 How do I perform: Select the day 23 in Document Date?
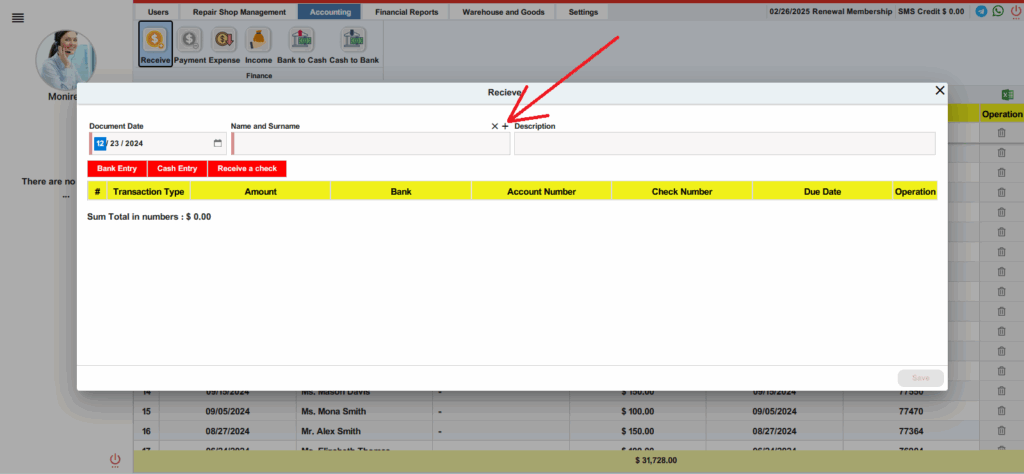pos(114,143)
